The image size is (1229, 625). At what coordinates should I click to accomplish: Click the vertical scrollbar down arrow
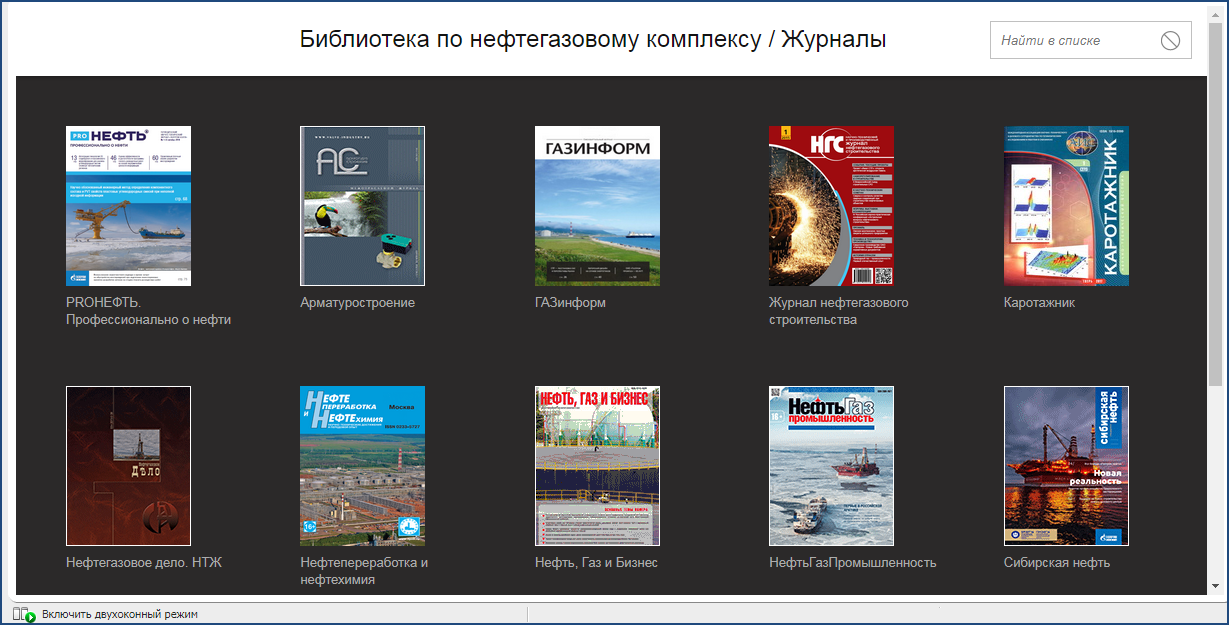[x=1215, y=586]
